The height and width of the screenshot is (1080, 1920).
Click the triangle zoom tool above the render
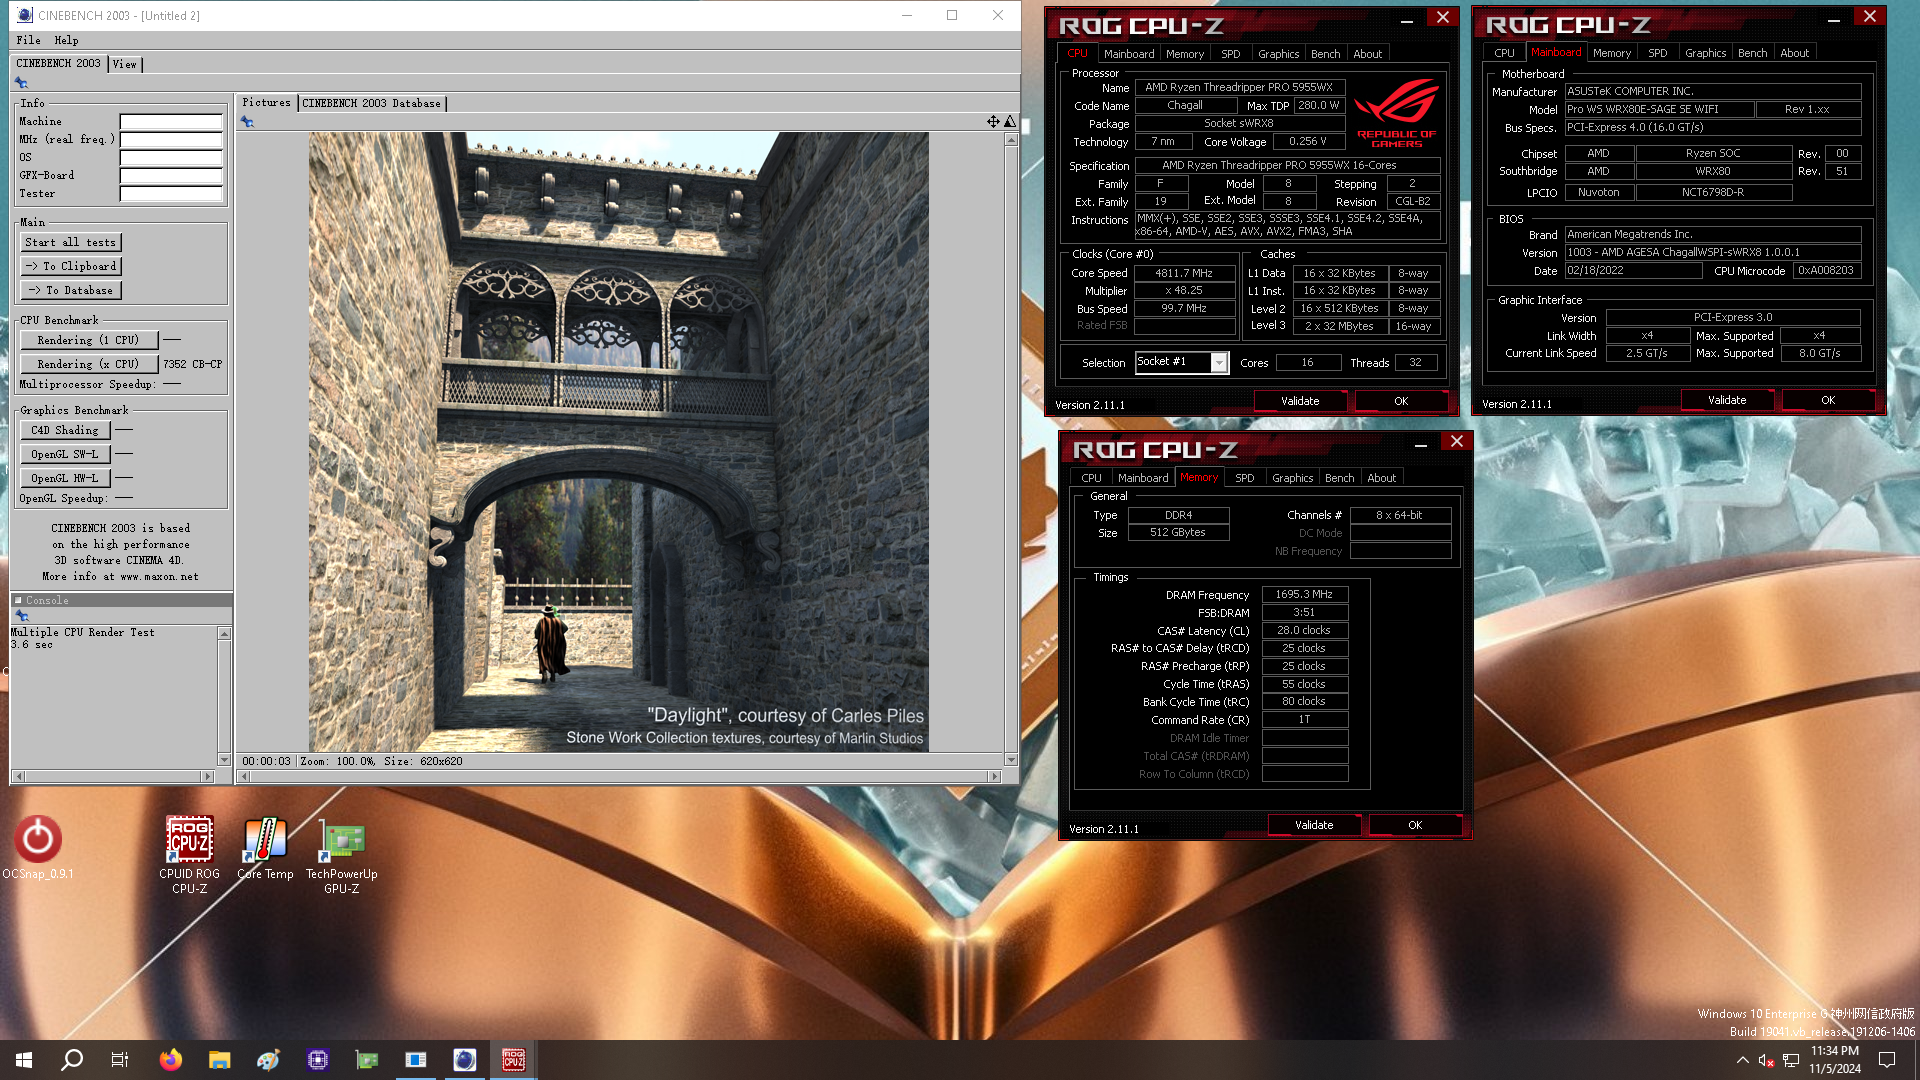(1010, 121)
